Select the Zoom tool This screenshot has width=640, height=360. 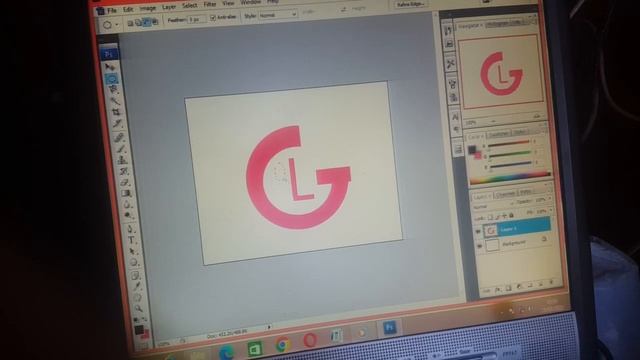pyautogui.click(x=139, y=308)
